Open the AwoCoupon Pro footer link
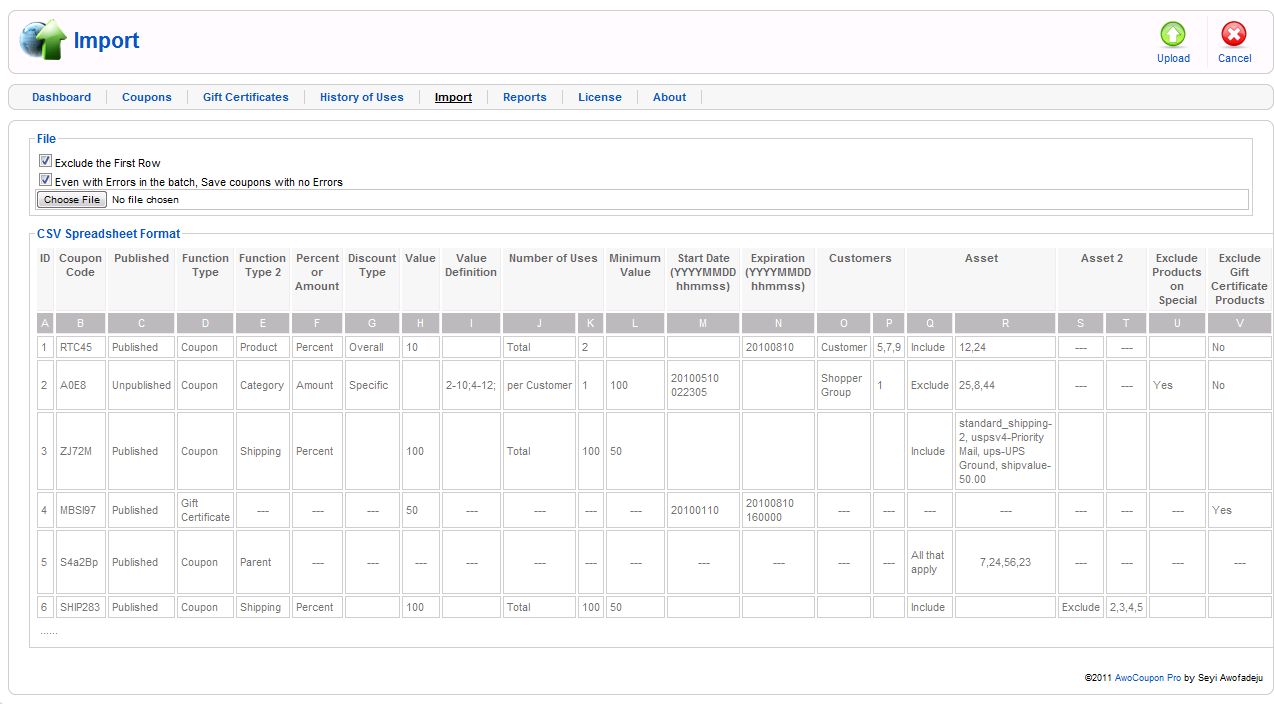This screenshot has height=704, width=1274. point(1148,678)
